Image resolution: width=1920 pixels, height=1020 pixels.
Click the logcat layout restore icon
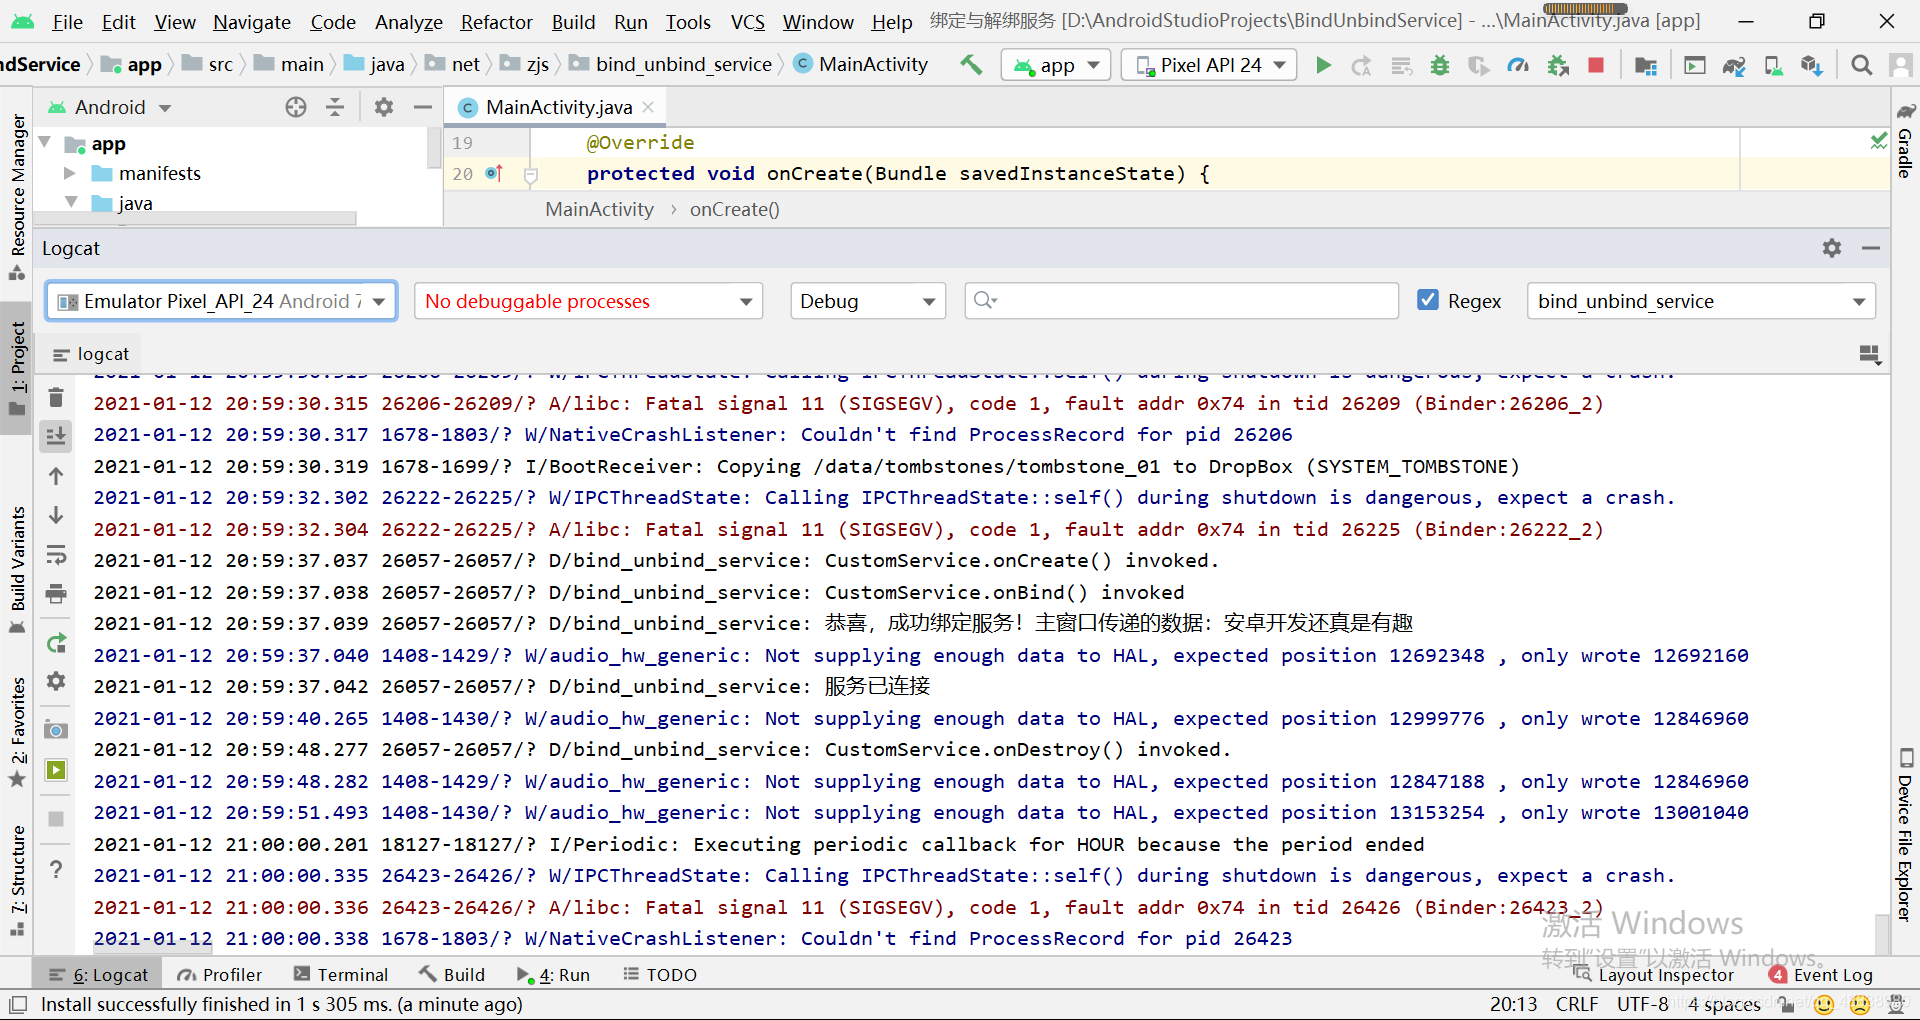(x=1869, y=354)
